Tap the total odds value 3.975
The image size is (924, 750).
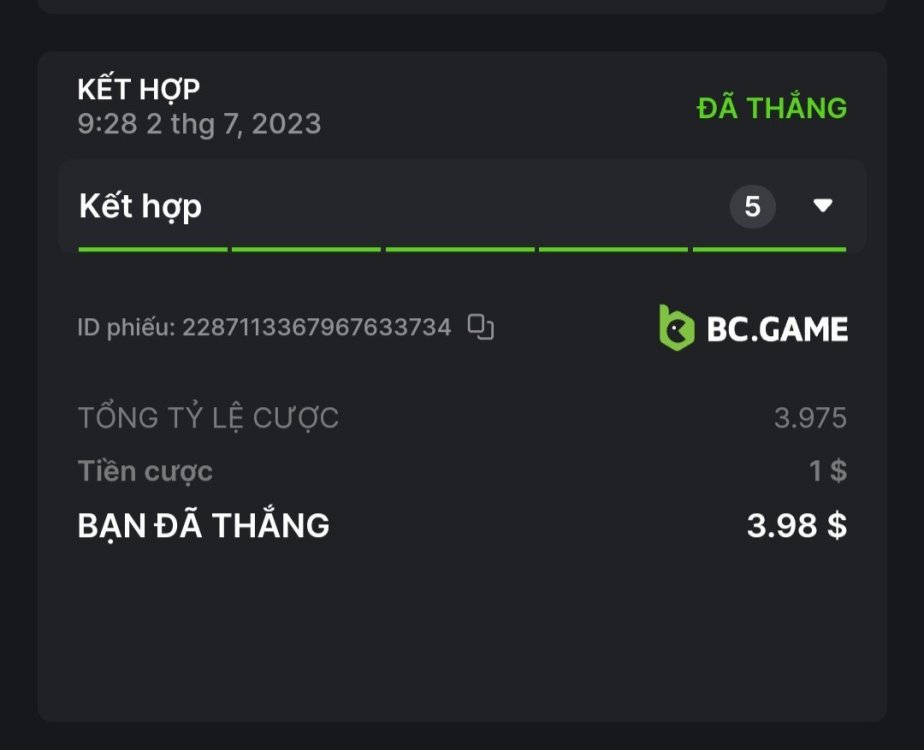point(810,418)
